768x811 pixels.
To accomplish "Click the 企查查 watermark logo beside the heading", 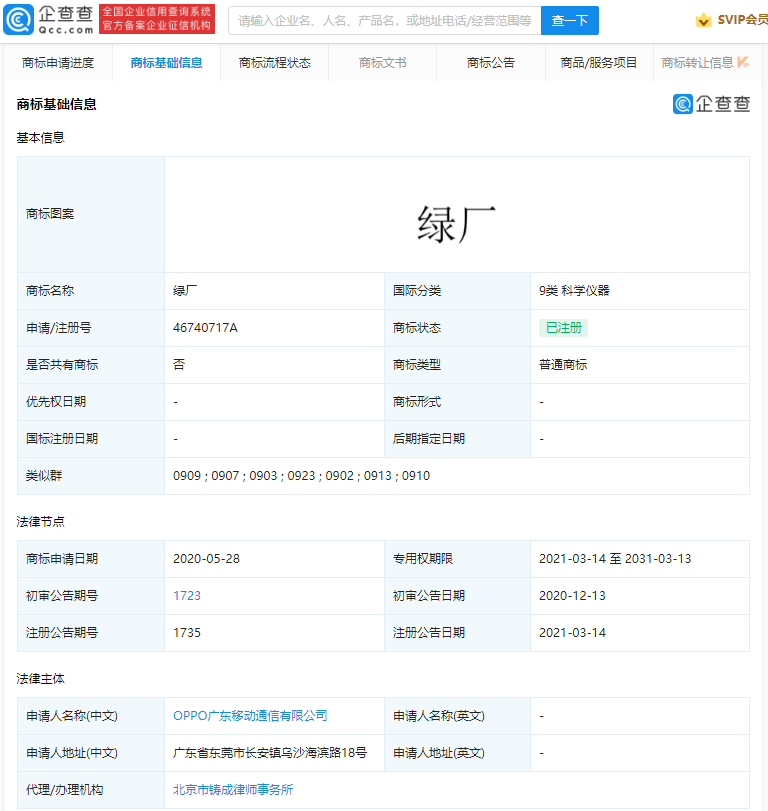I will point(711,104).
